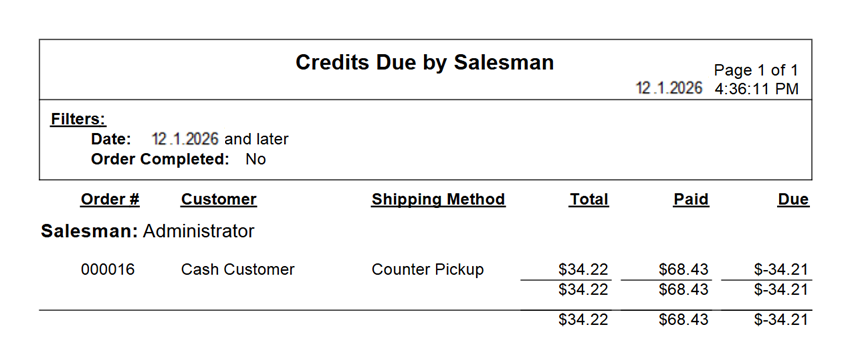850x361 pixels.
Task: Select order number 000016
Action: point(108,269)
